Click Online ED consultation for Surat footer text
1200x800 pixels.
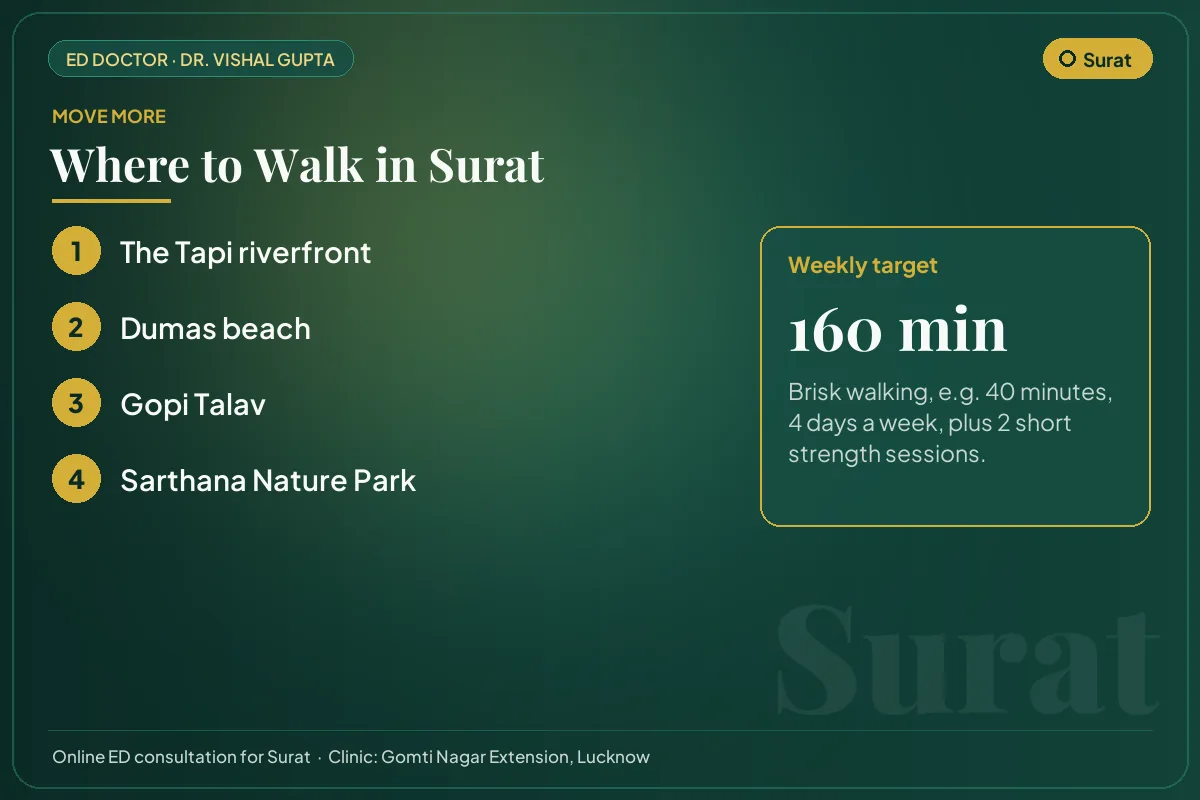(x=181, y=757)
